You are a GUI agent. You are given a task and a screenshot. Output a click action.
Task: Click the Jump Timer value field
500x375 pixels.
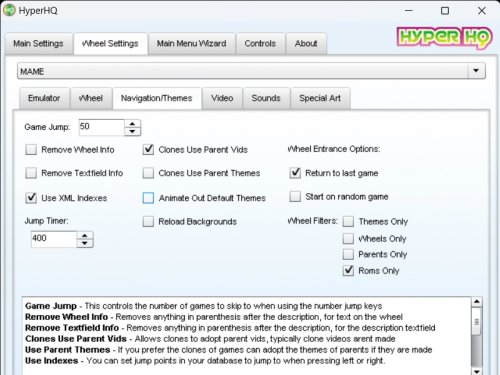pos(54,239)
